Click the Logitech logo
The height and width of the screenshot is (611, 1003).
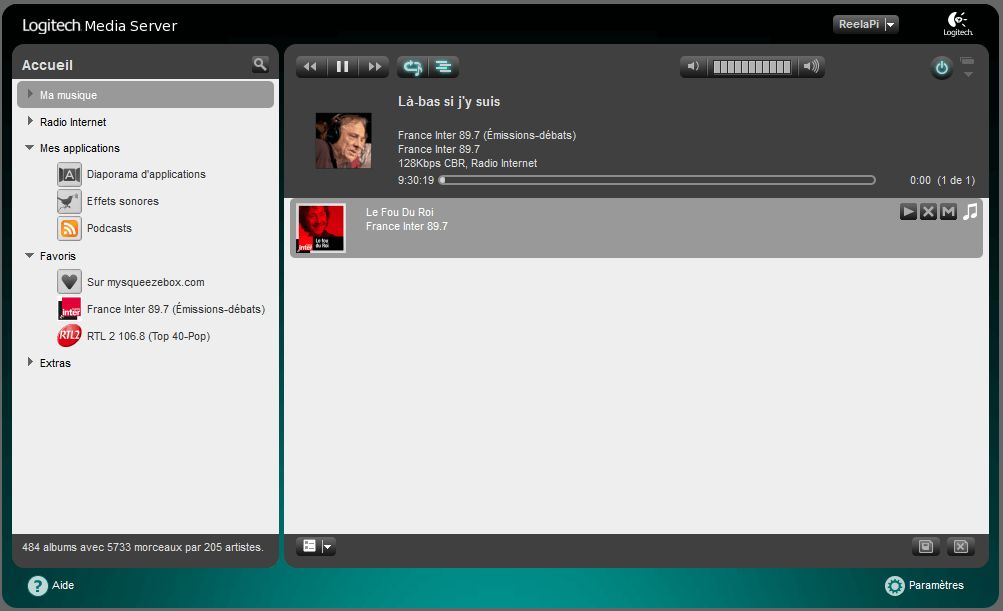click(958, 24)
